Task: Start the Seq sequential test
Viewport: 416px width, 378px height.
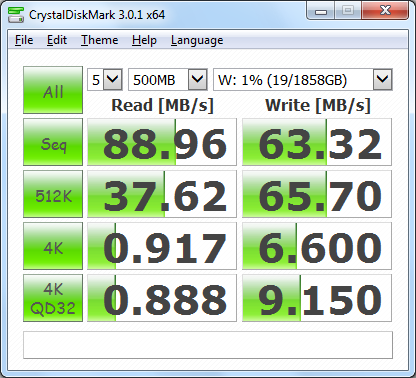Action: [53, 142]
